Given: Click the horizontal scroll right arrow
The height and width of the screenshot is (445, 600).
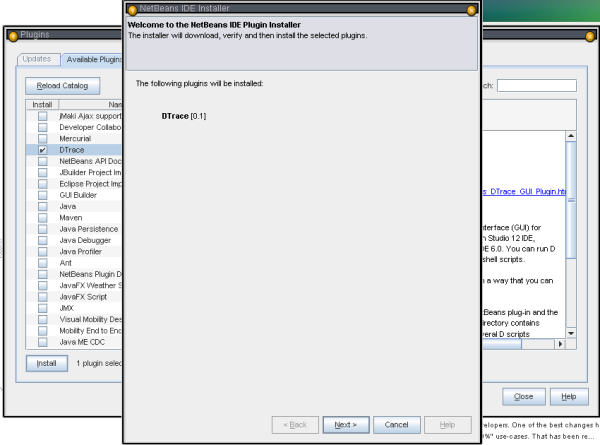Looking at the screenshot, I should [x=560, y=344].
